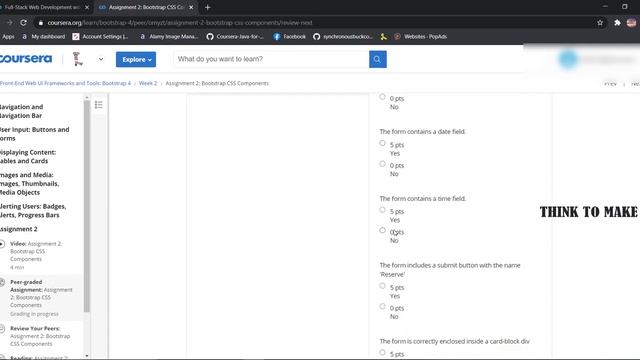Open Review Your Peers sidebar item

pyautogui.click(x=40, y=336)
